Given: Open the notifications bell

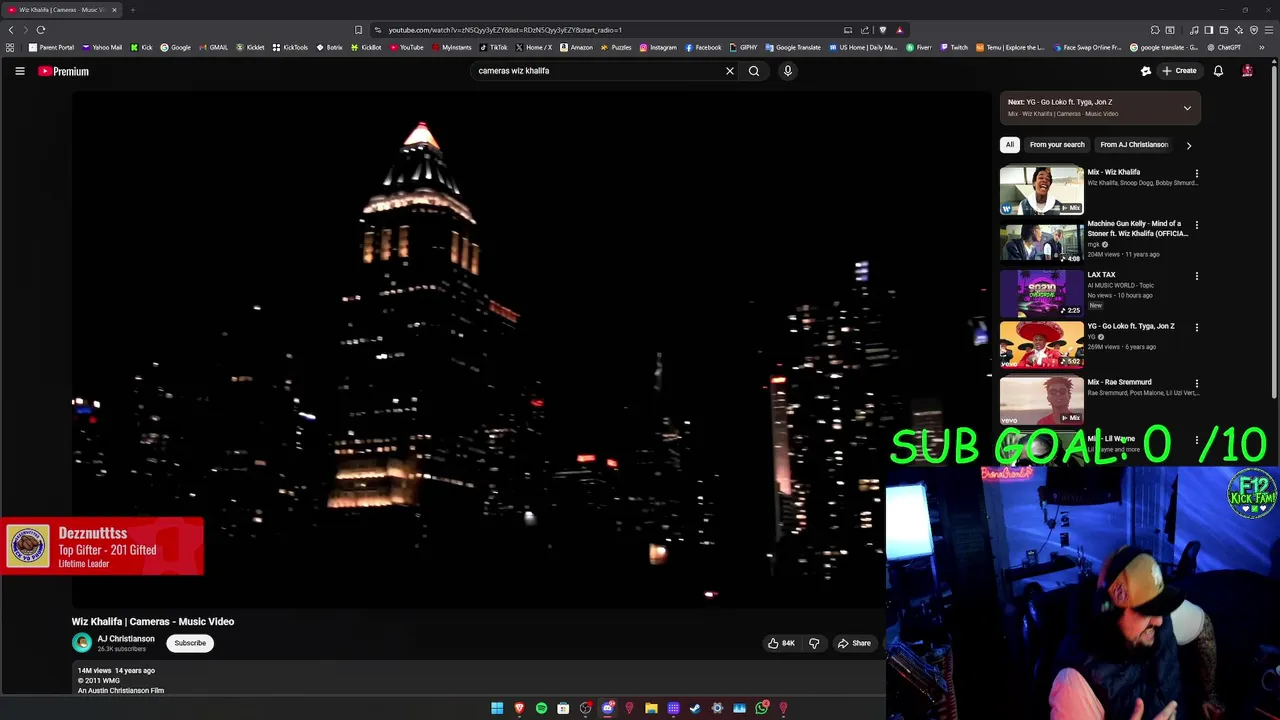Looking at the screenshot, I should tap(1218, 71).
